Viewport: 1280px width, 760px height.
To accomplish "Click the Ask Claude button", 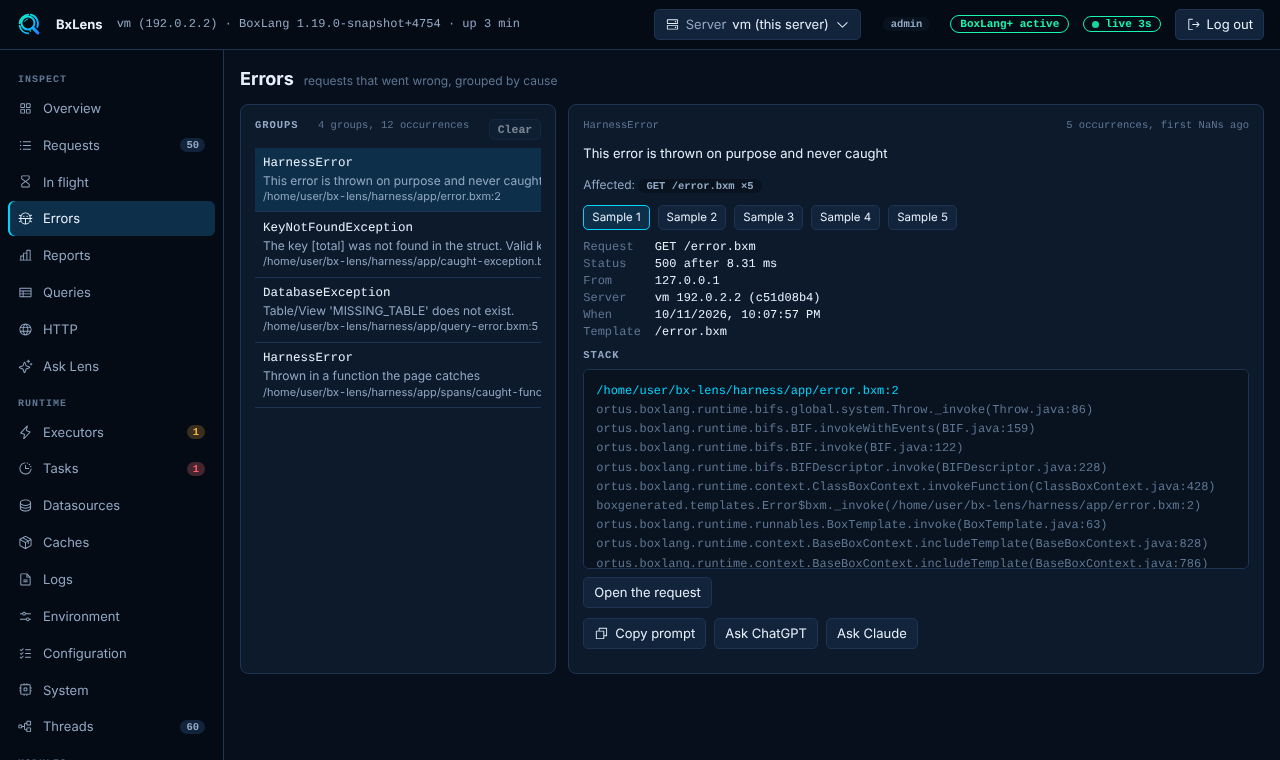I will pos(872,633).
